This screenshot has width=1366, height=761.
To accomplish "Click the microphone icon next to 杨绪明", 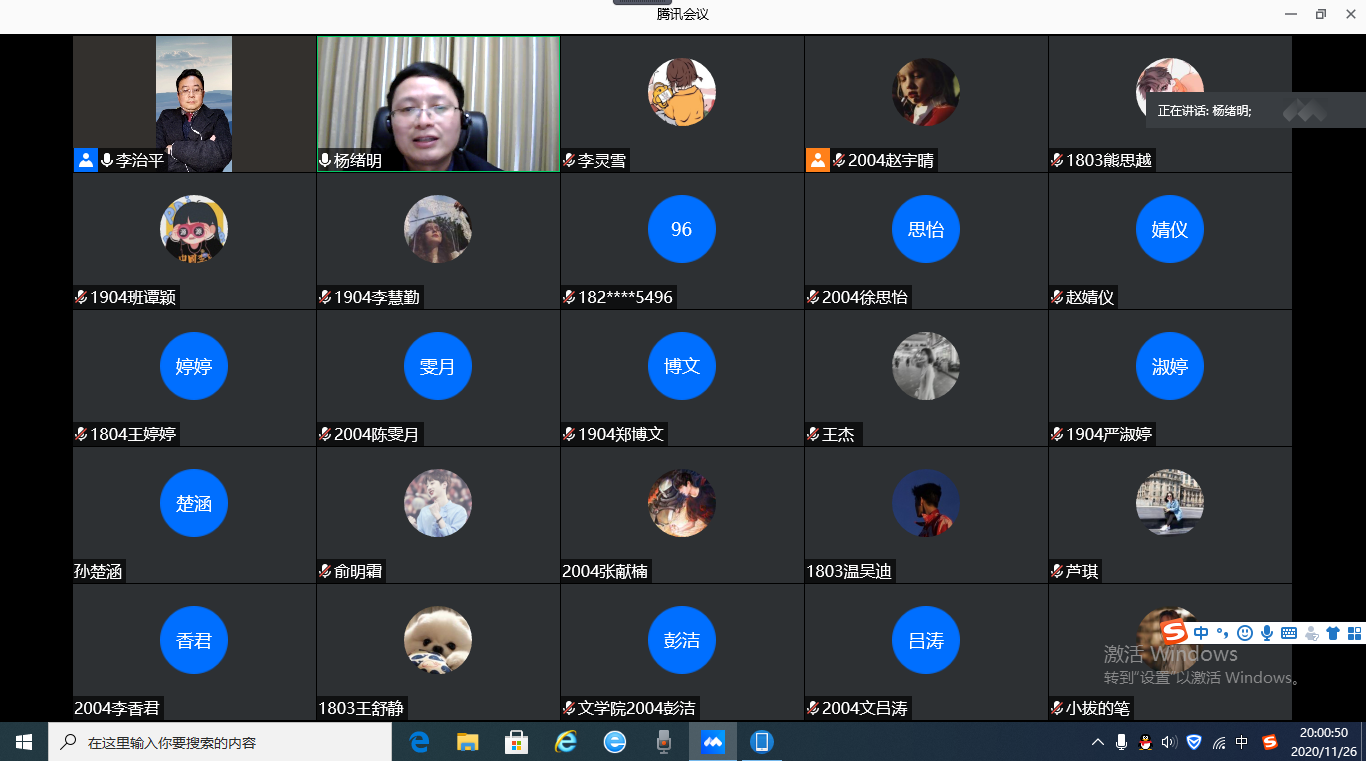I will (x=325, y=160).
